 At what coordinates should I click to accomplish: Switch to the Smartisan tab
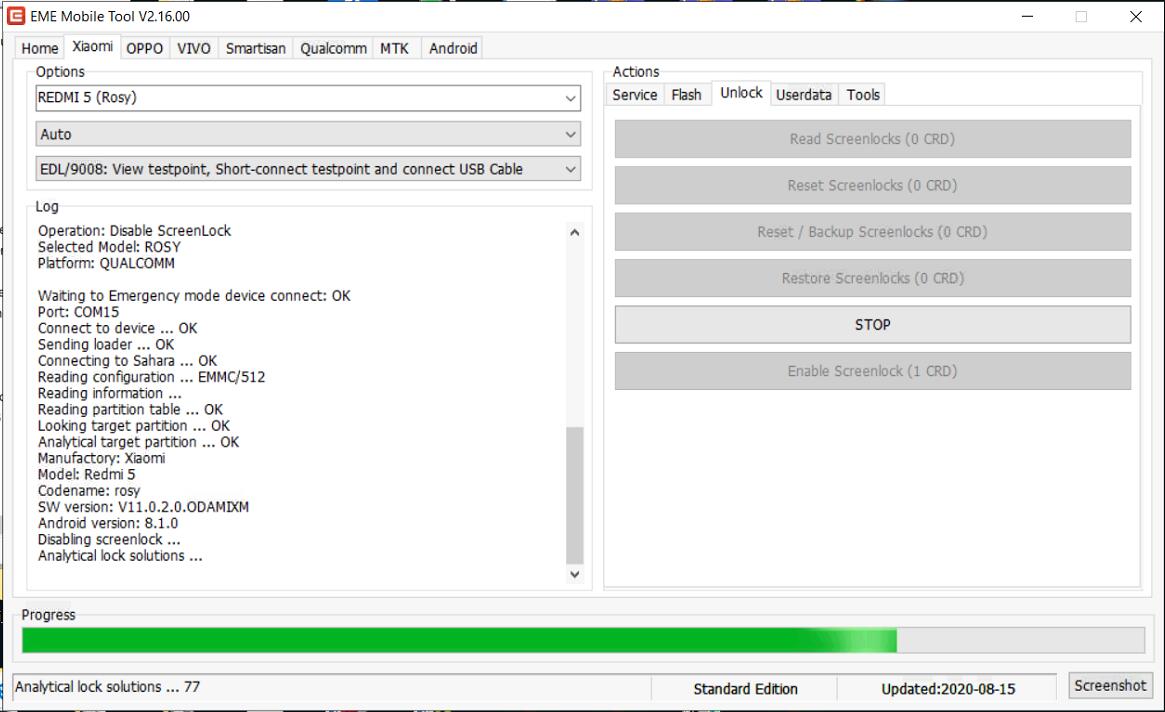tap(256, 48)
